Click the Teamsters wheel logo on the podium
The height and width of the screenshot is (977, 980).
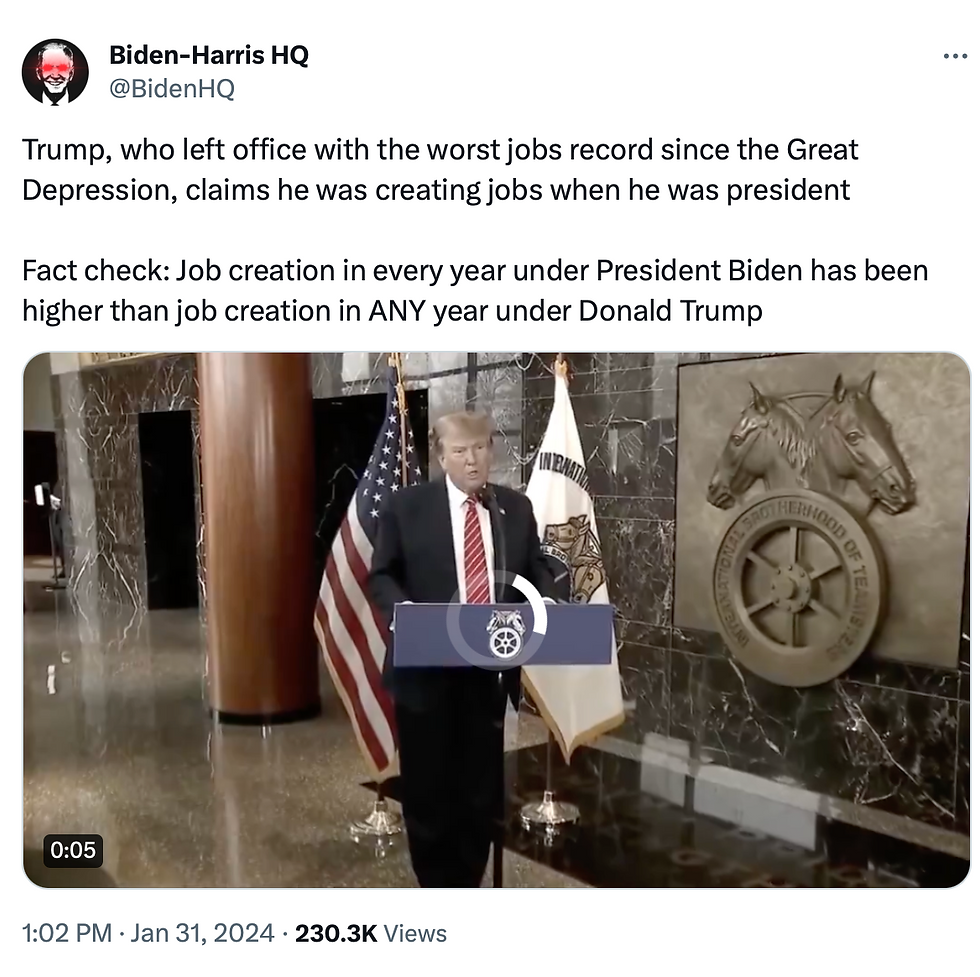pos(505,634)
